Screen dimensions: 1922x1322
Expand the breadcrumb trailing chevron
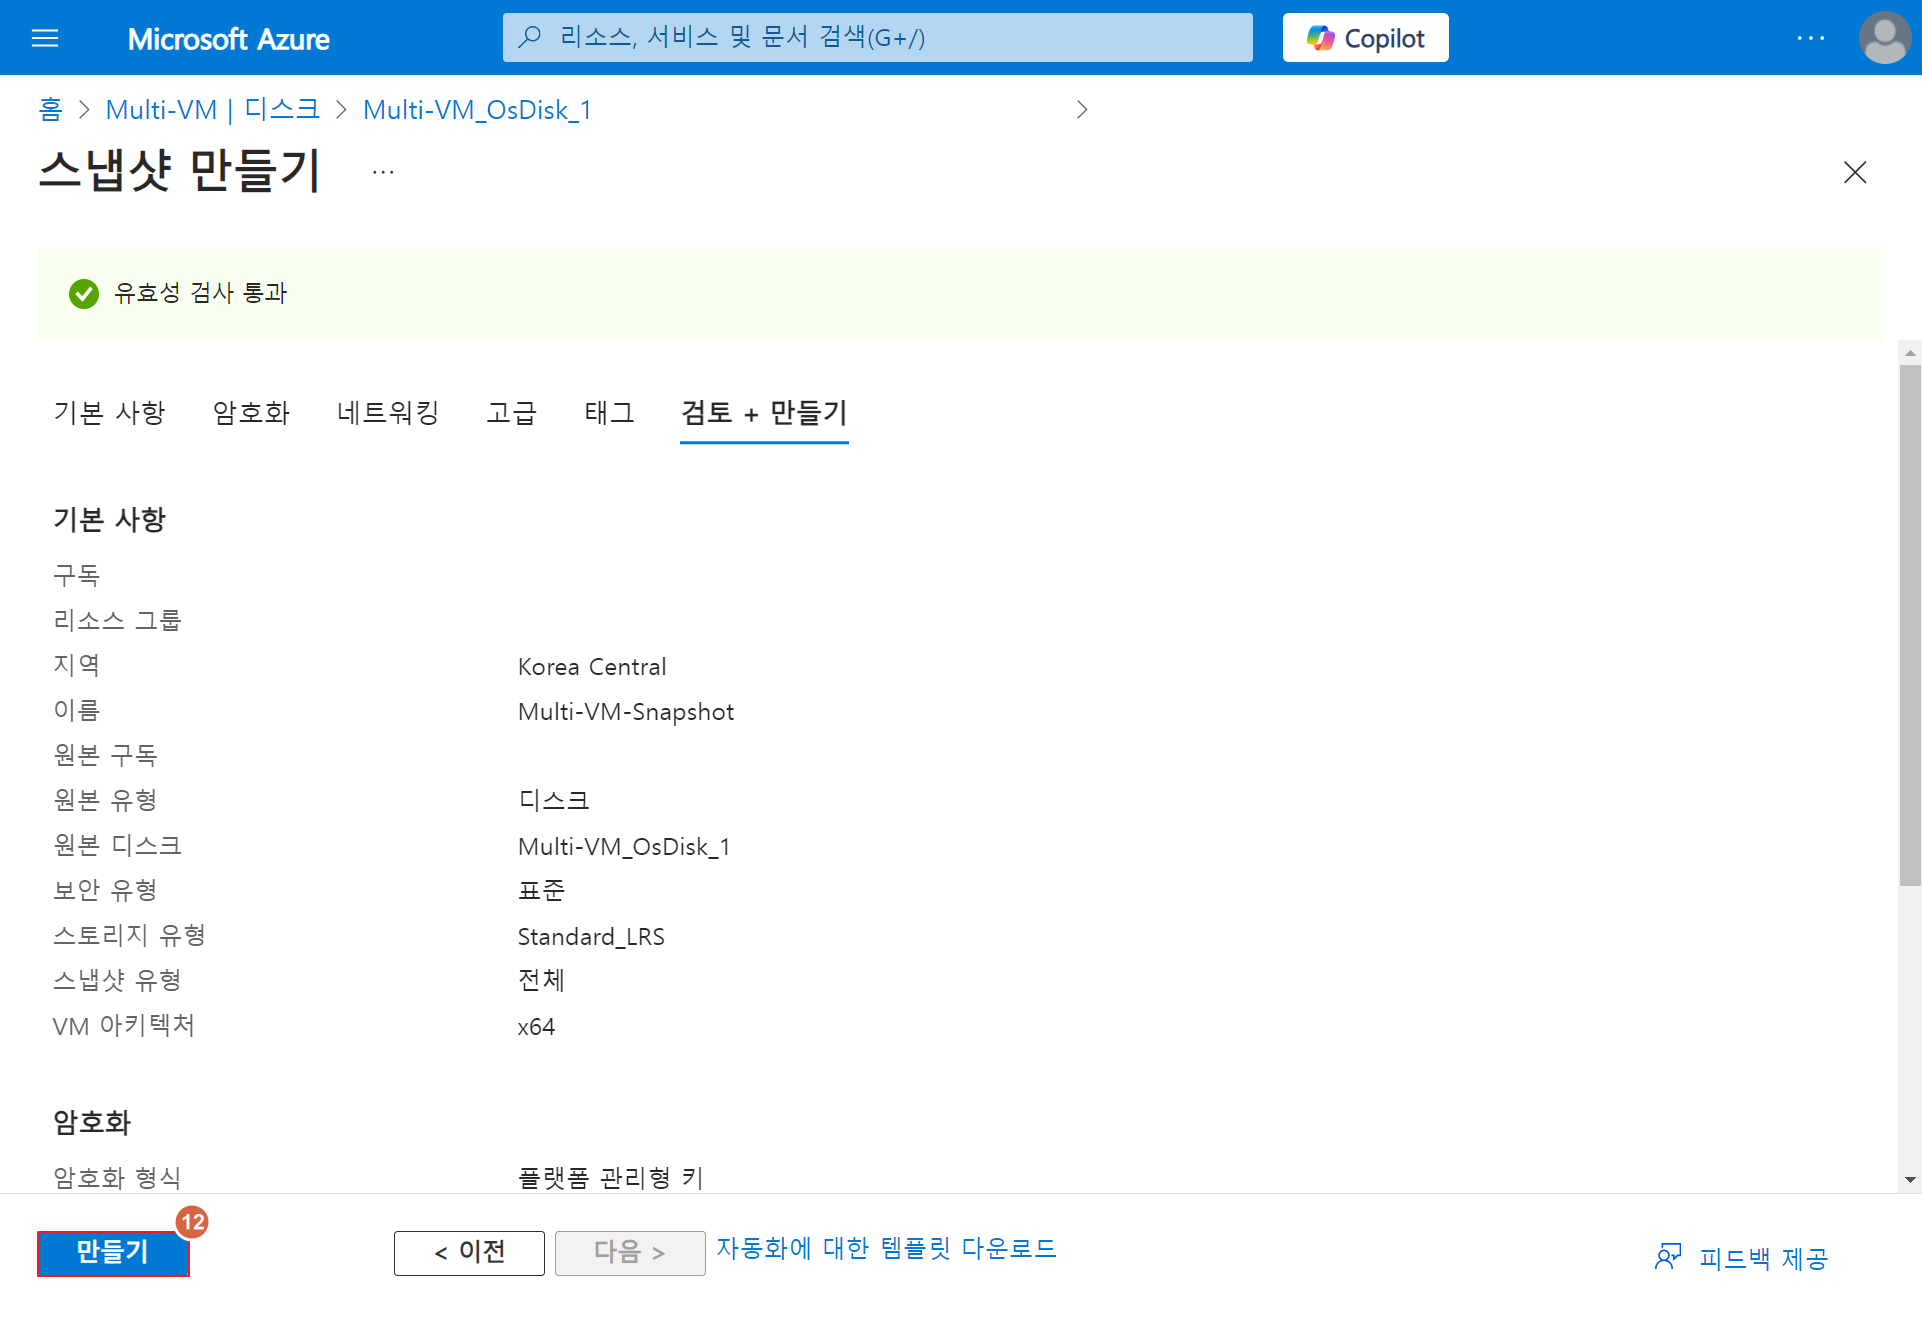(1081, 109)
